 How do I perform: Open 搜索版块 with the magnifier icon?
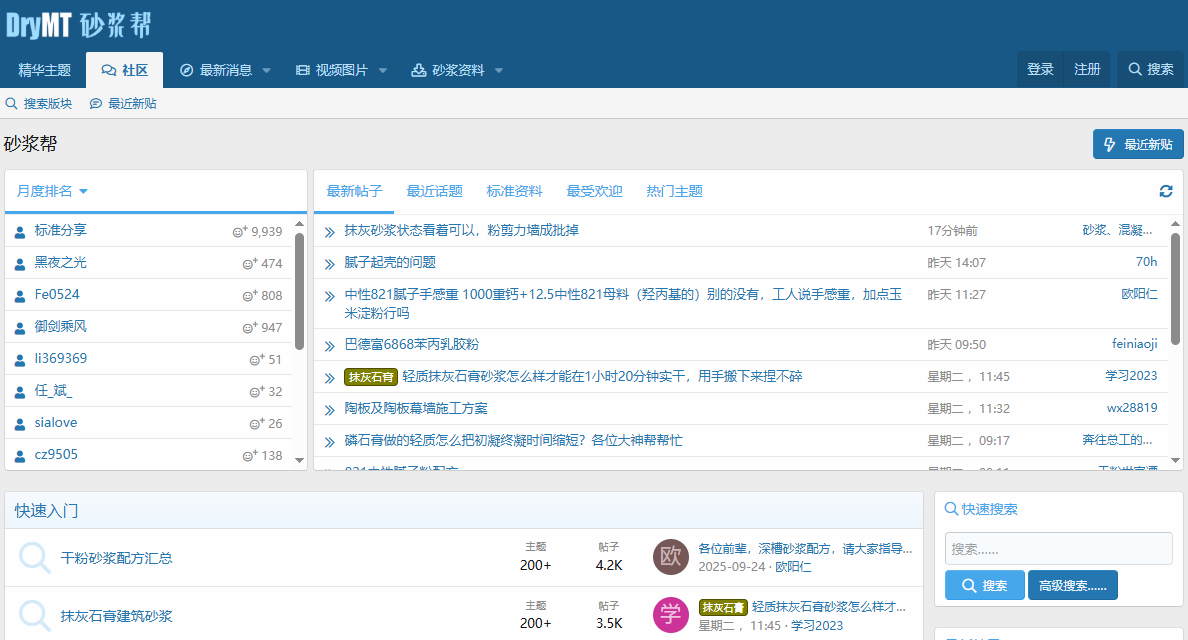click(x=10, y=102)
